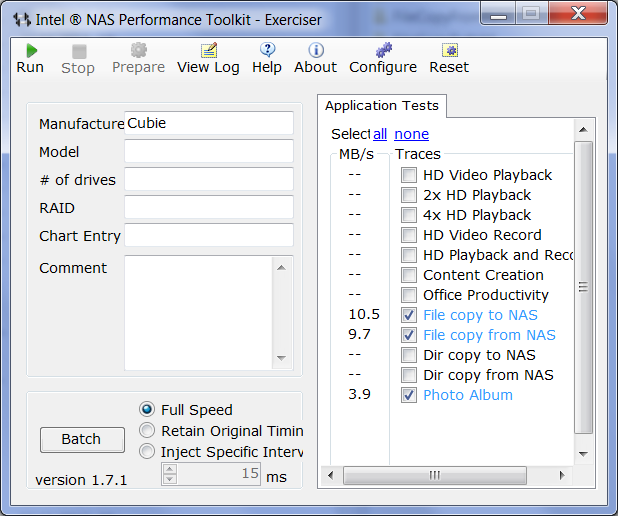
Task: Open the About info icon
Action: [x=316, y=50]
